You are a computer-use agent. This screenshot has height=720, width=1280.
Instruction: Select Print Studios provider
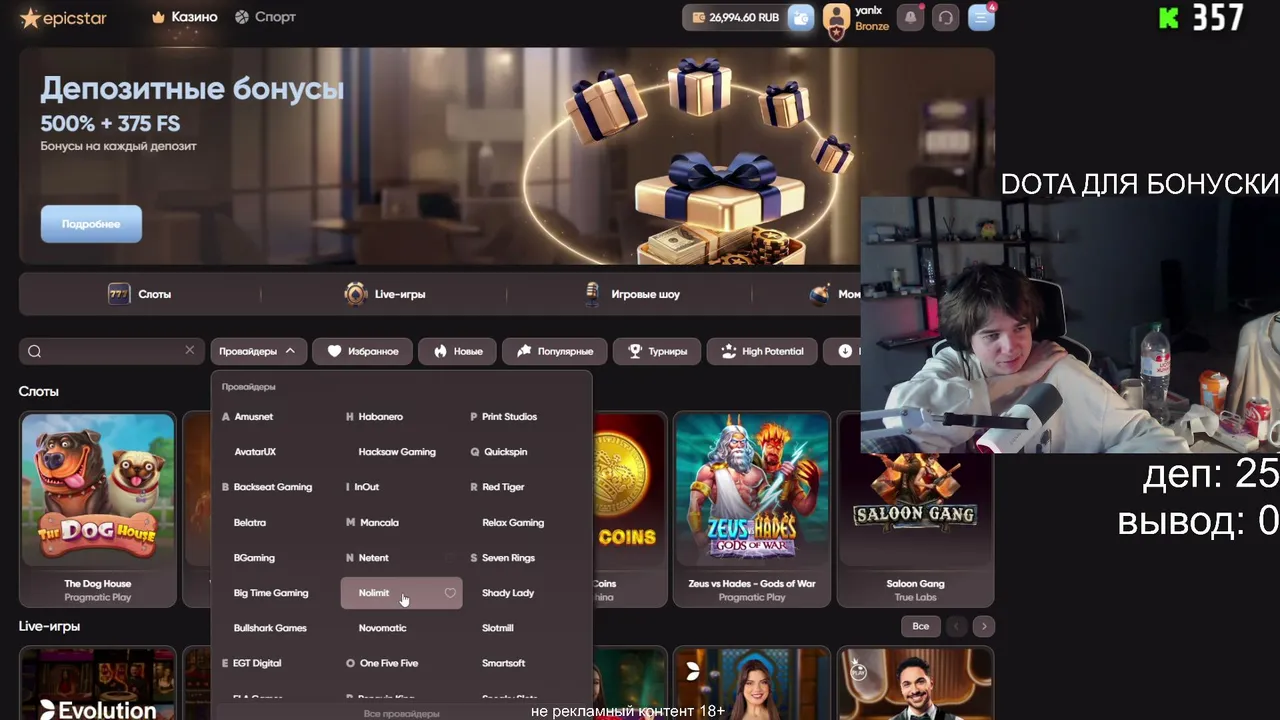[x=510, y=417]
